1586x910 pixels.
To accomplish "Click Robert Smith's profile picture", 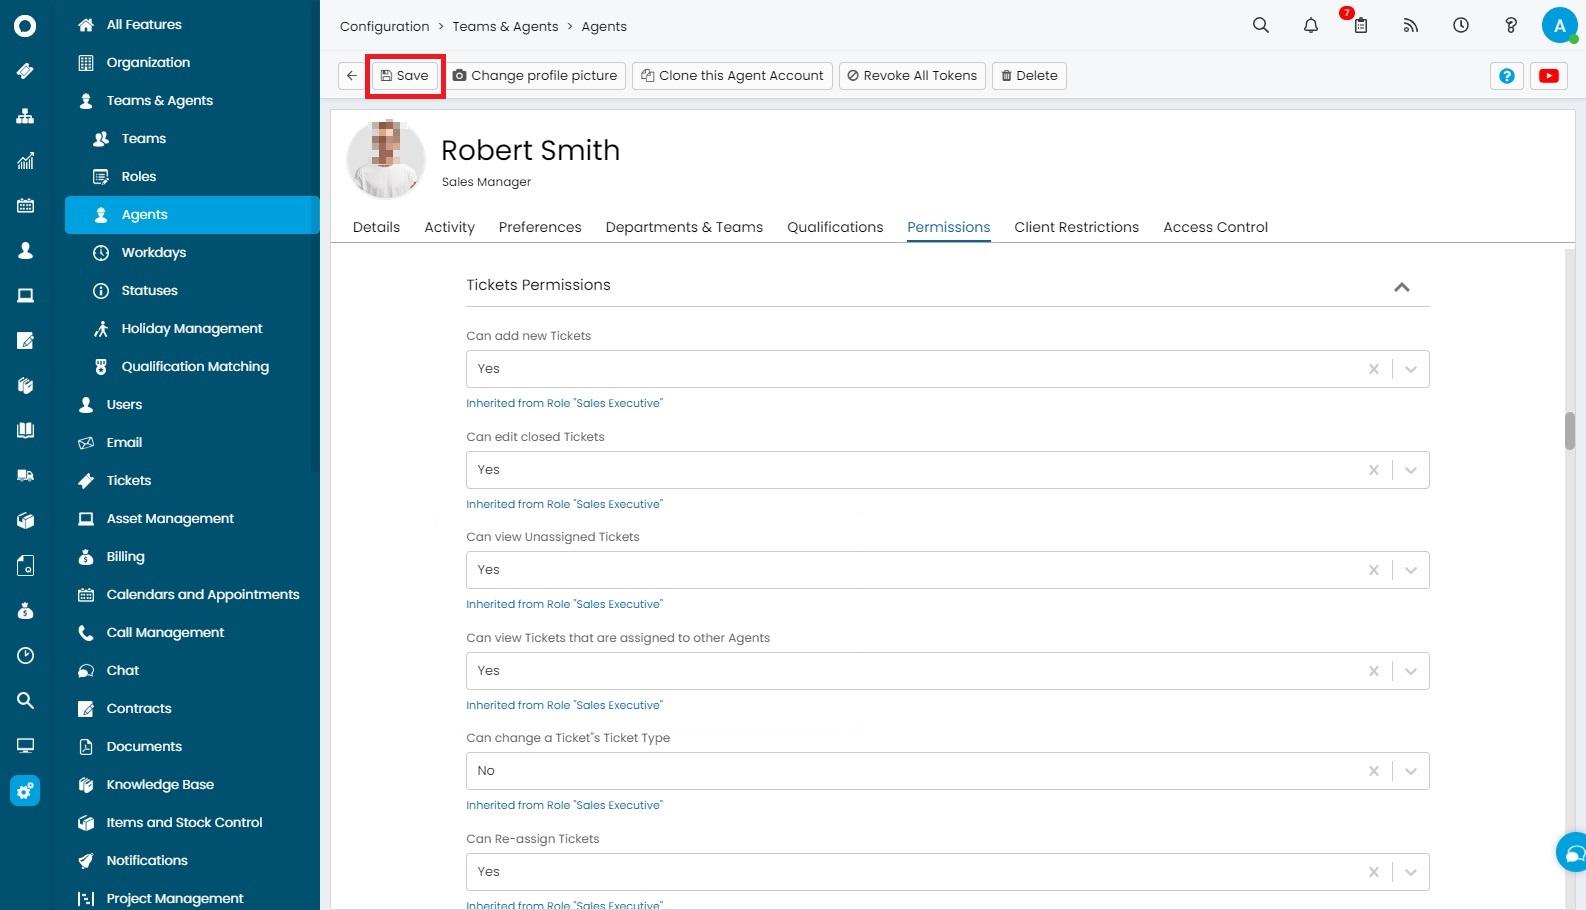I will coord(385,158).
